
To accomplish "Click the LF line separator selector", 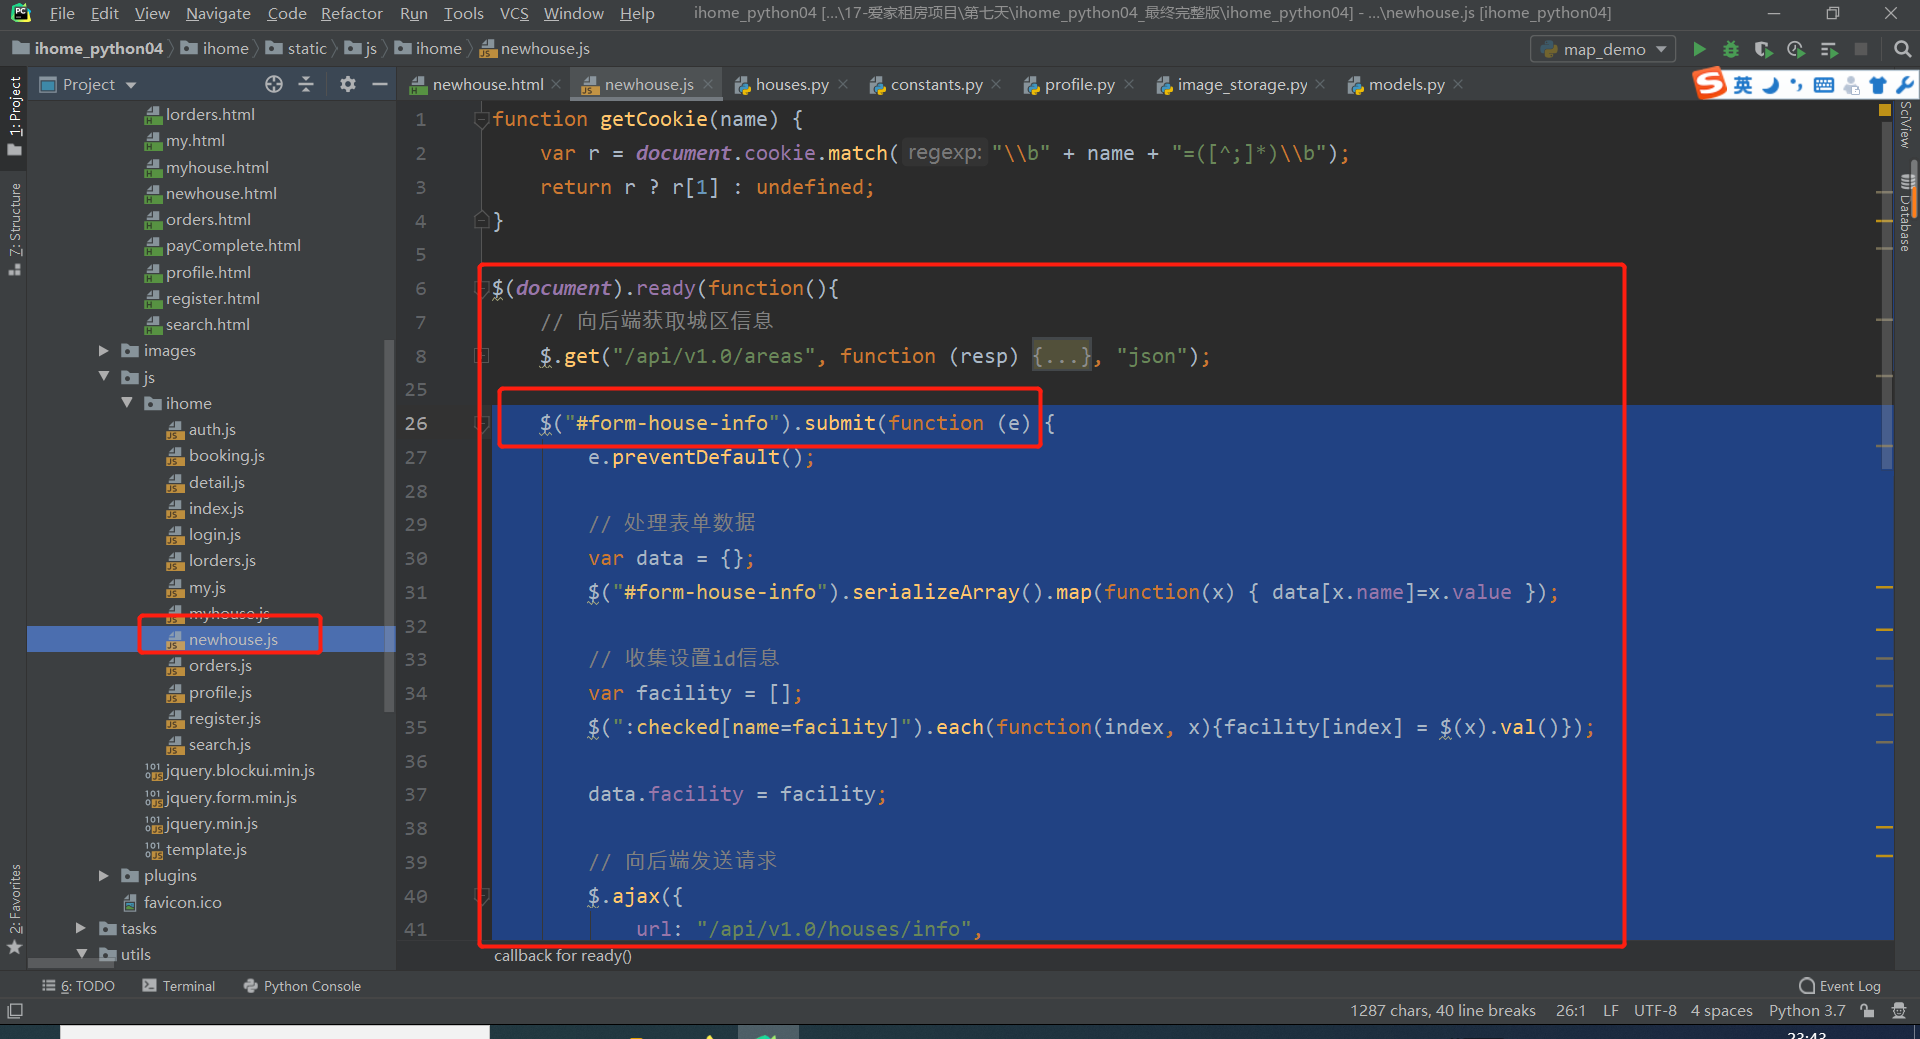I will point(1610,1011).
